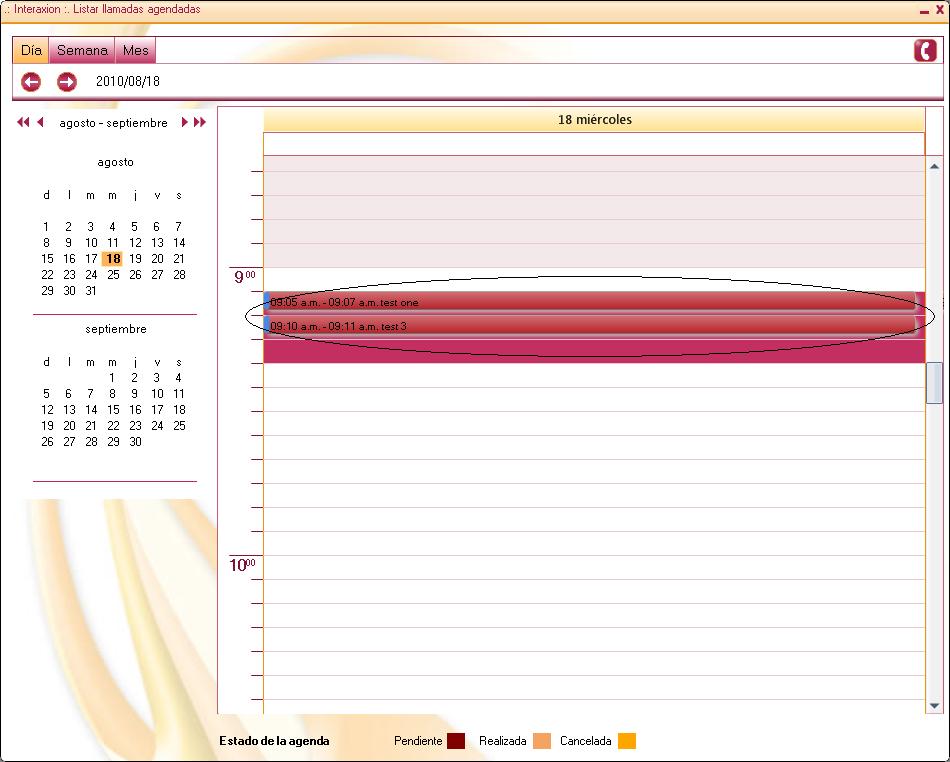Viewport: 950px width, 762px height.
Task: Minimize the Interaxion window
Action: (x=924, y=10)
